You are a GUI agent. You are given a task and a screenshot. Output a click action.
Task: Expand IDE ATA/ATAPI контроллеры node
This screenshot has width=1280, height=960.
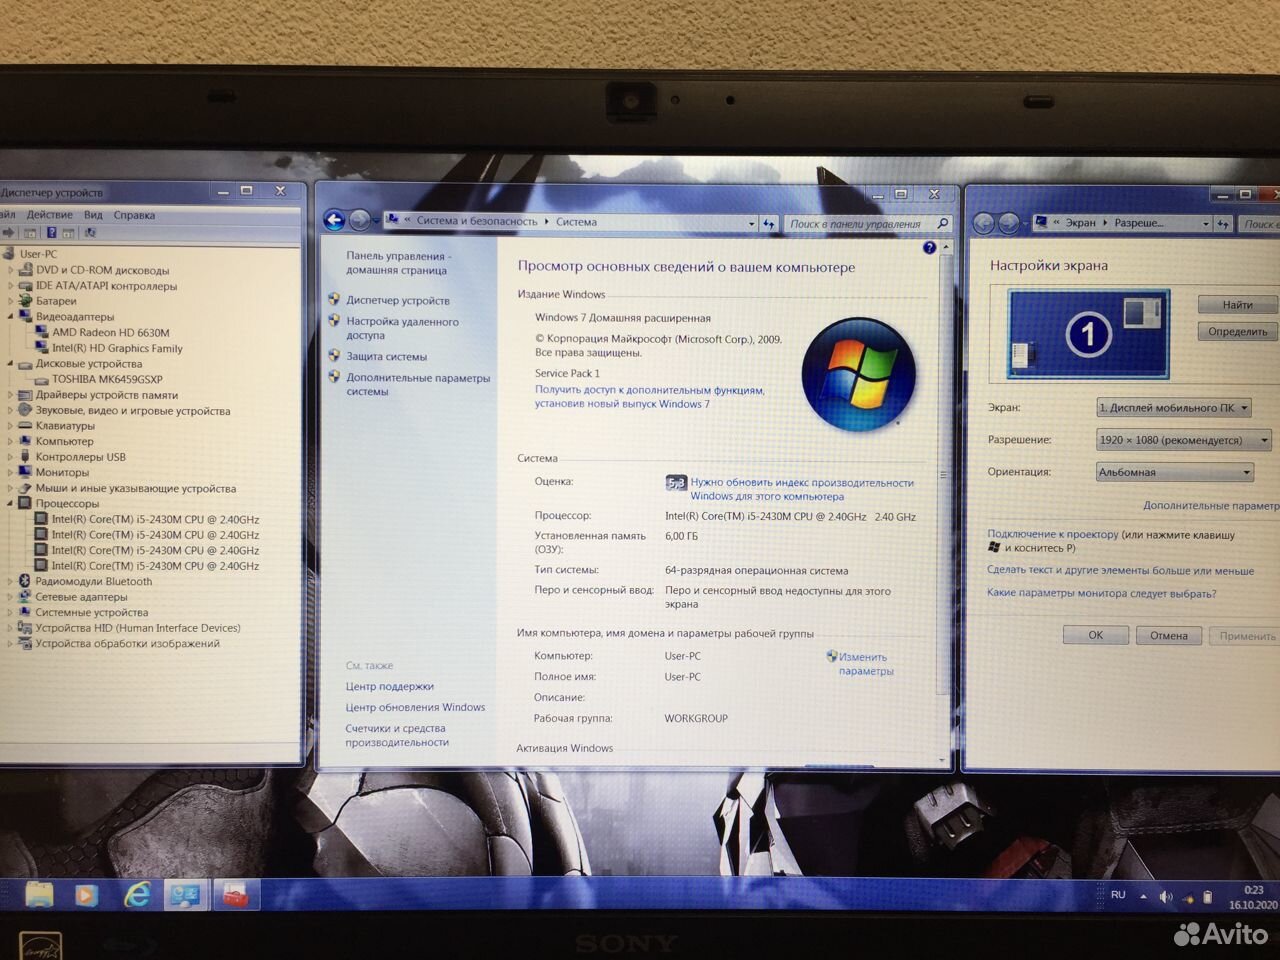coord(11,286)
